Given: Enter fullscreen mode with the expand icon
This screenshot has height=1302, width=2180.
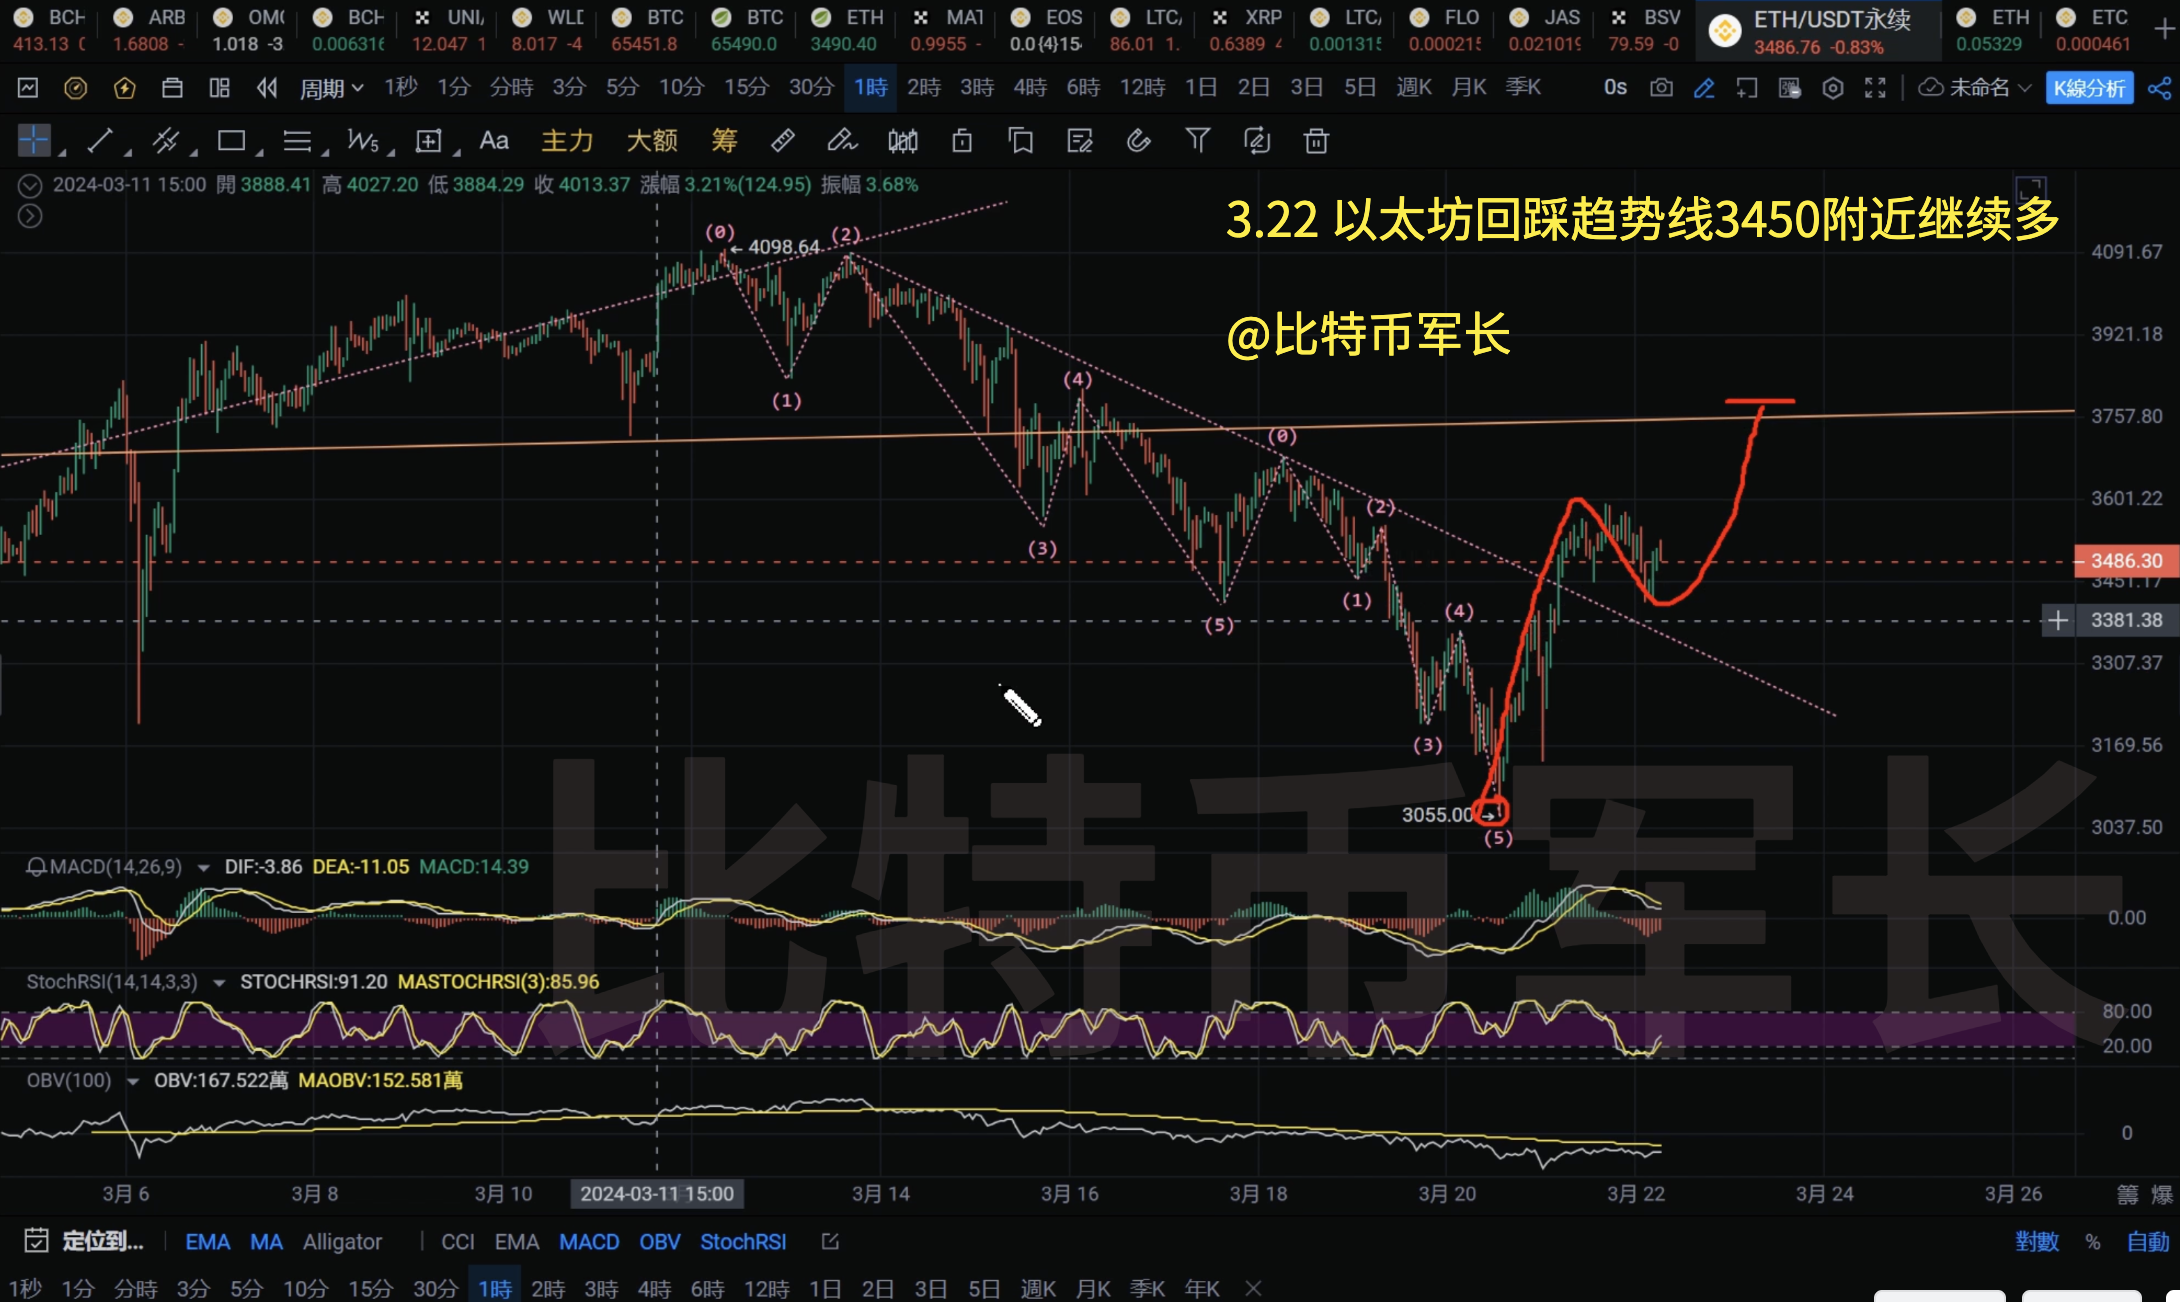Looking at the screenshot, I should (1876, 88).
